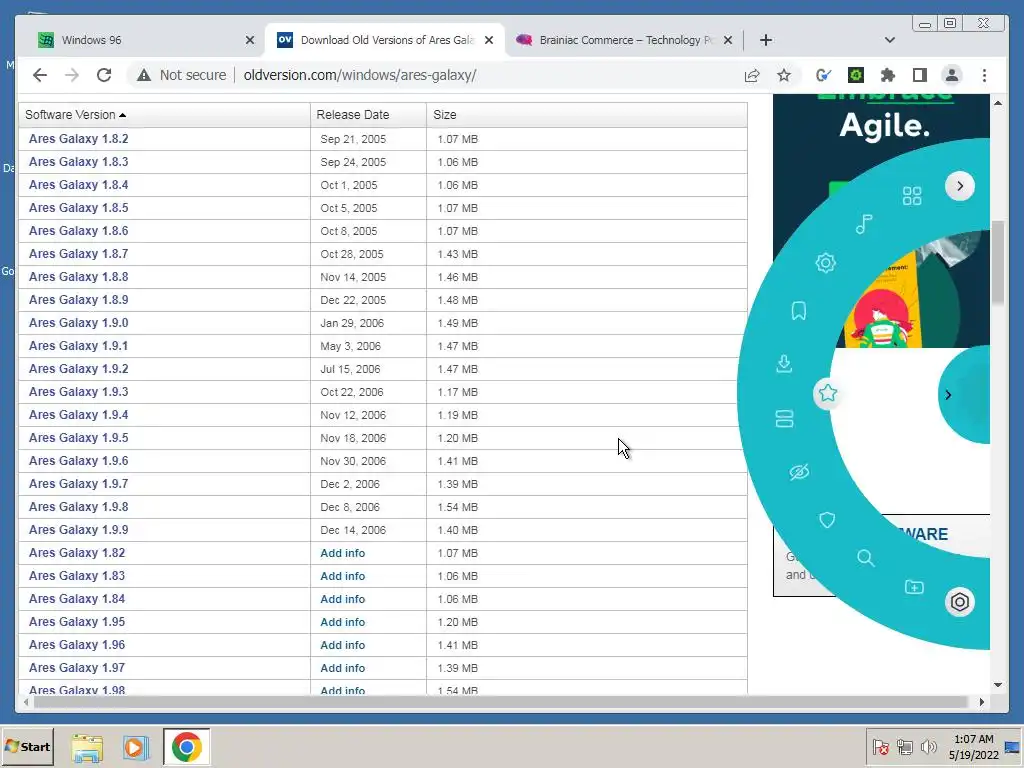This screenshot has width=1024, height=768.
Task: Open Windows Explorer from the taskbar
Action: [87, 747]
